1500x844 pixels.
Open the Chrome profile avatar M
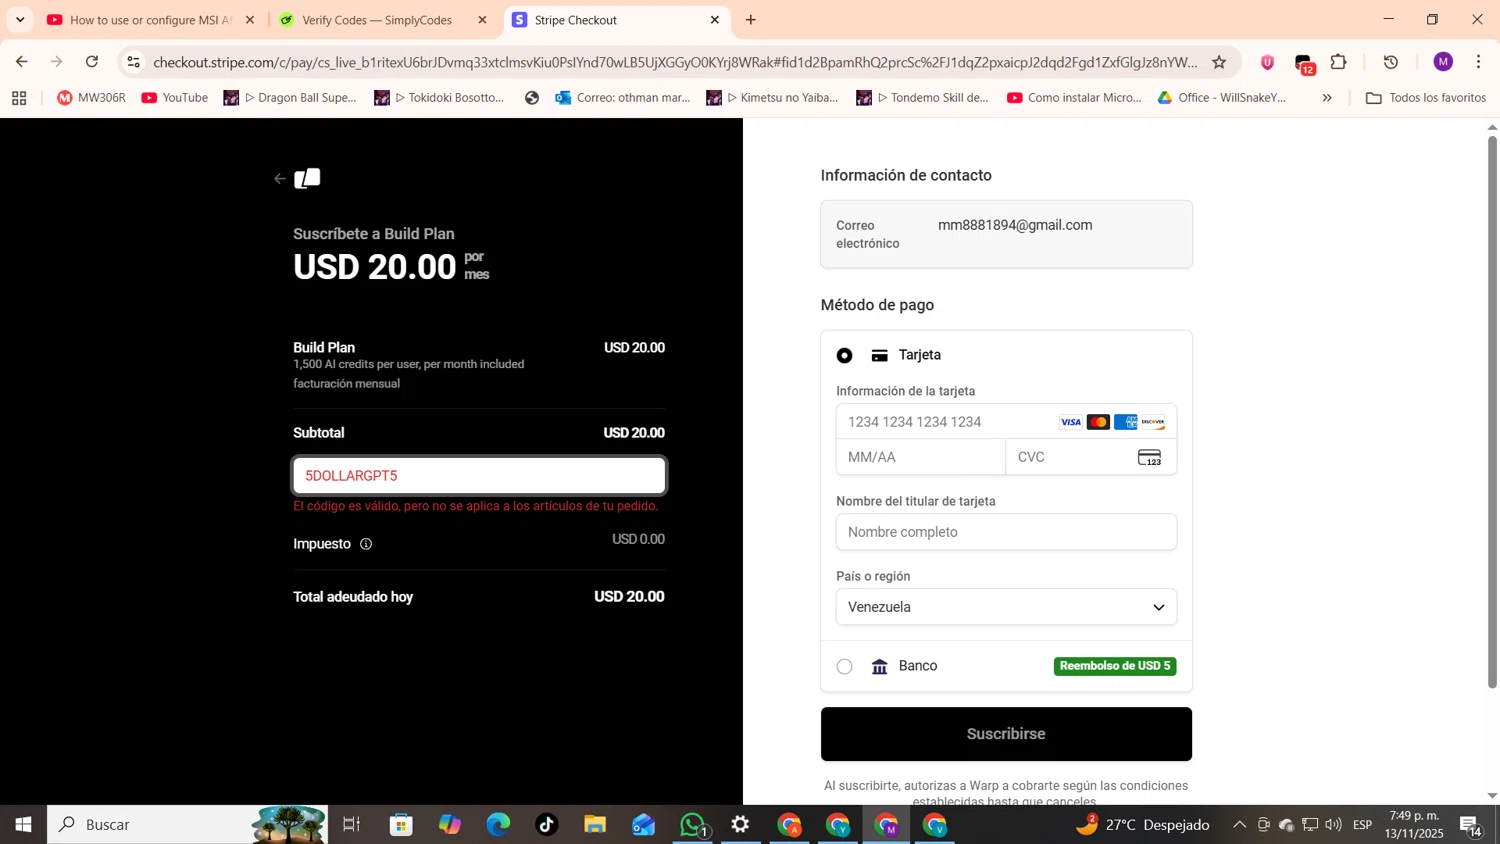coord(1443,62)
